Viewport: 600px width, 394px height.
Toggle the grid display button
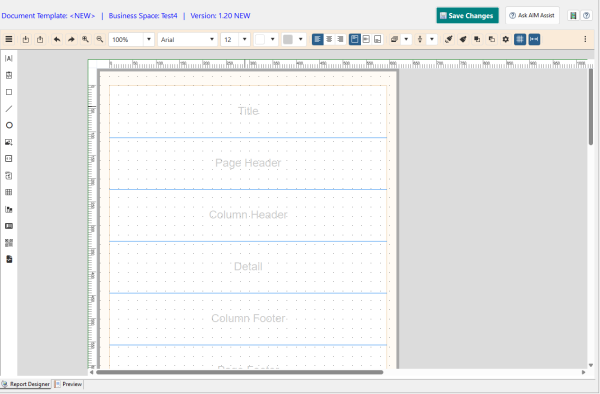(x=520, y=39)
